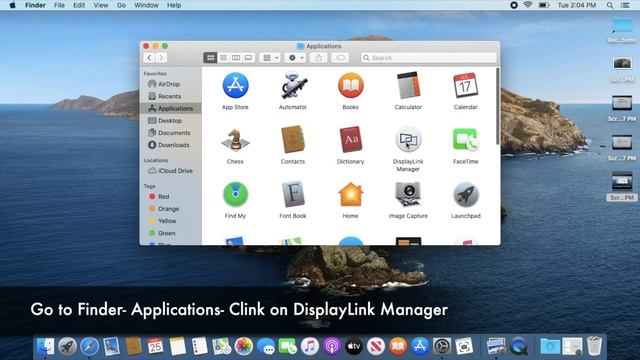Open Safari from the Dock
The image size is (640, 360).
(x=89, y=347)
